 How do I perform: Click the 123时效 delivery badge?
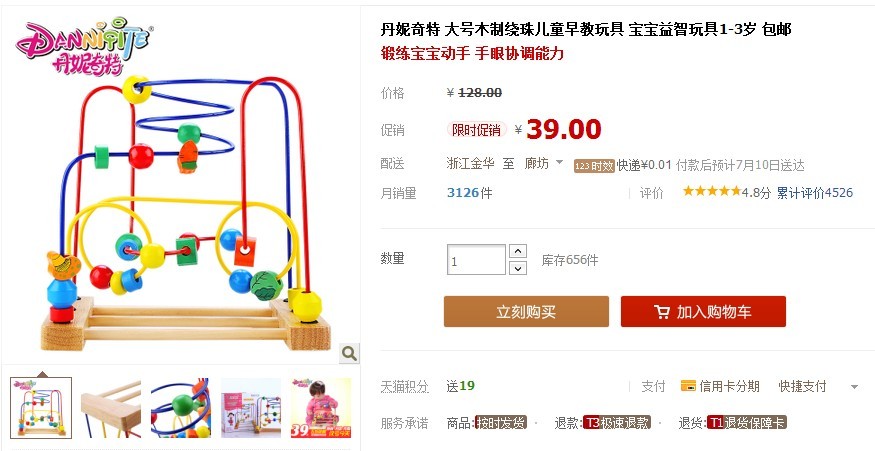594,166
